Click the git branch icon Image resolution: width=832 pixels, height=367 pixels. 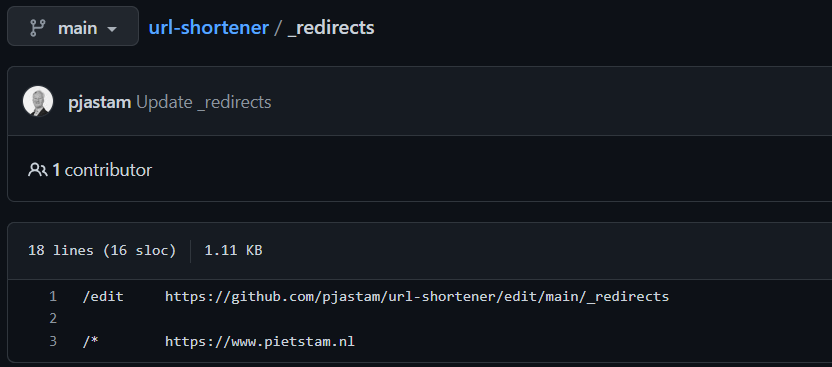38,28
